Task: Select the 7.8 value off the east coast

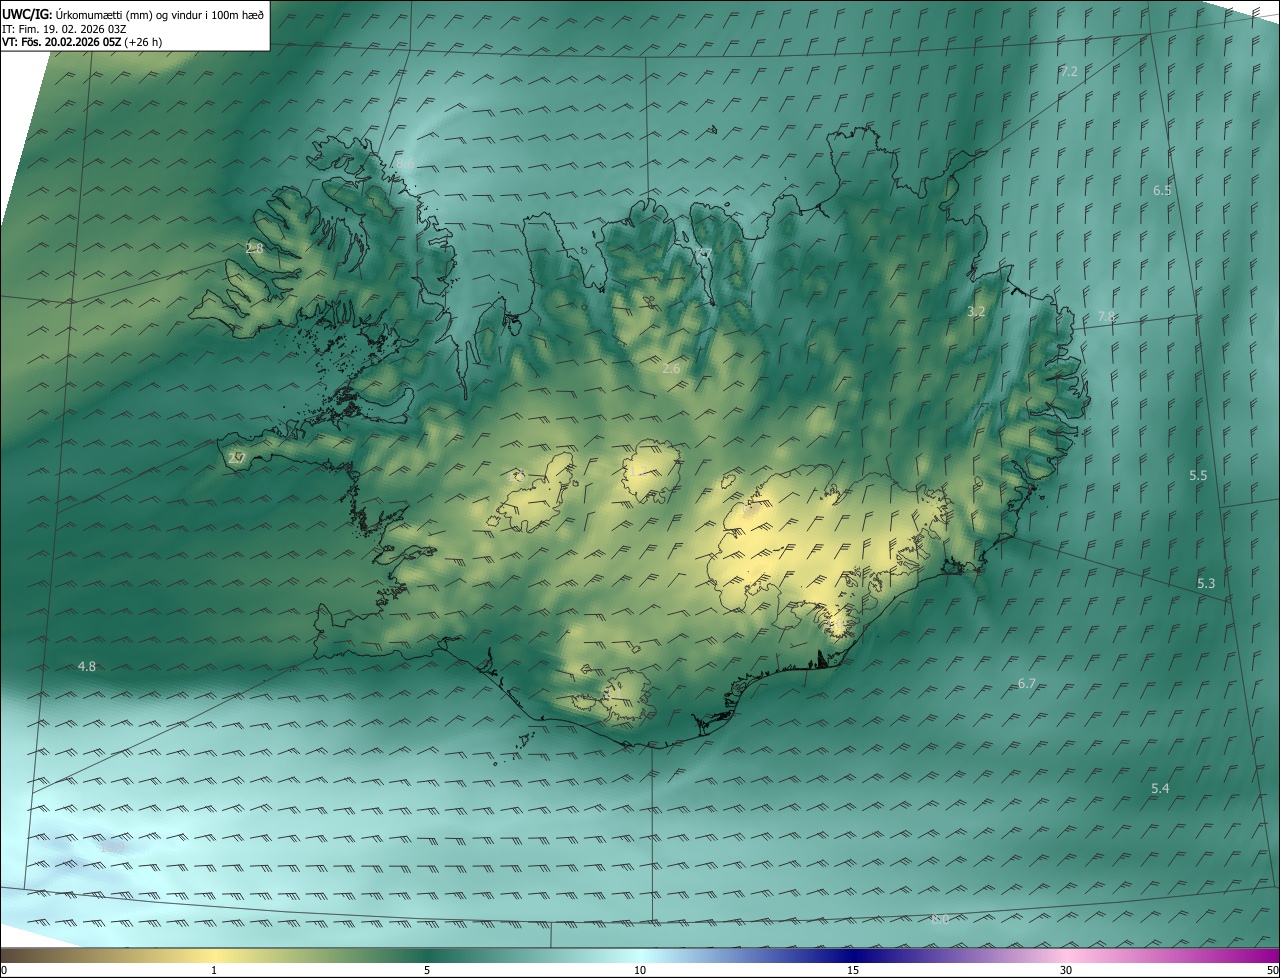Action: point(1106,316)
